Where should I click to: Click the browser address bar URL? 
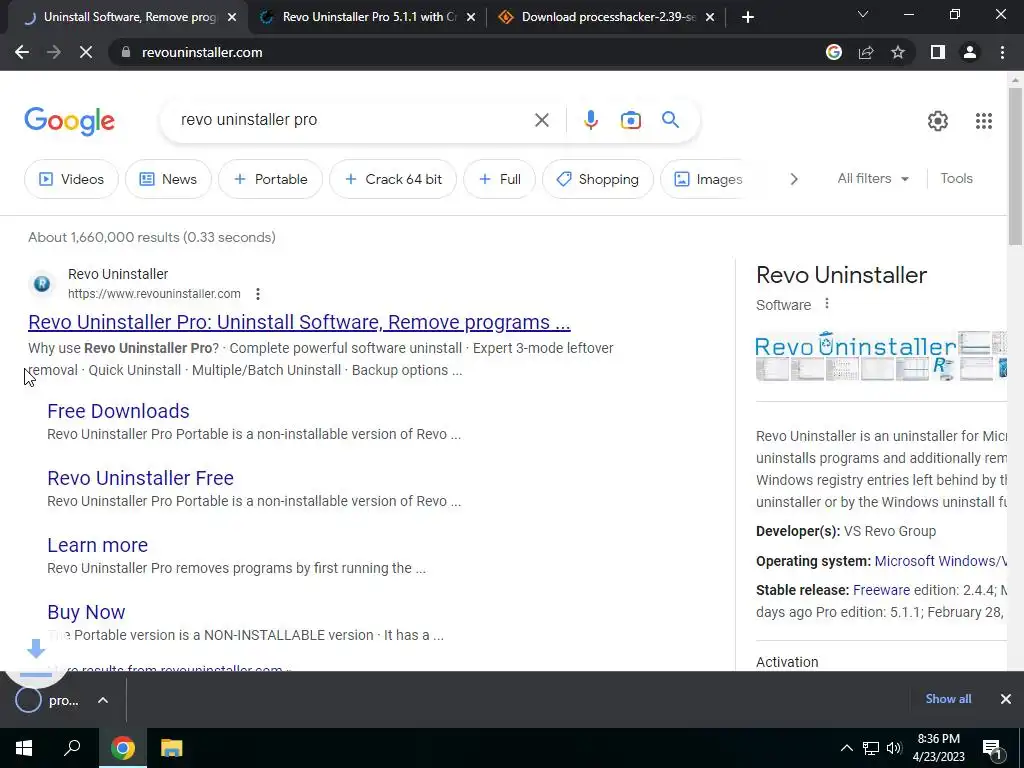[x=202, y=52]
